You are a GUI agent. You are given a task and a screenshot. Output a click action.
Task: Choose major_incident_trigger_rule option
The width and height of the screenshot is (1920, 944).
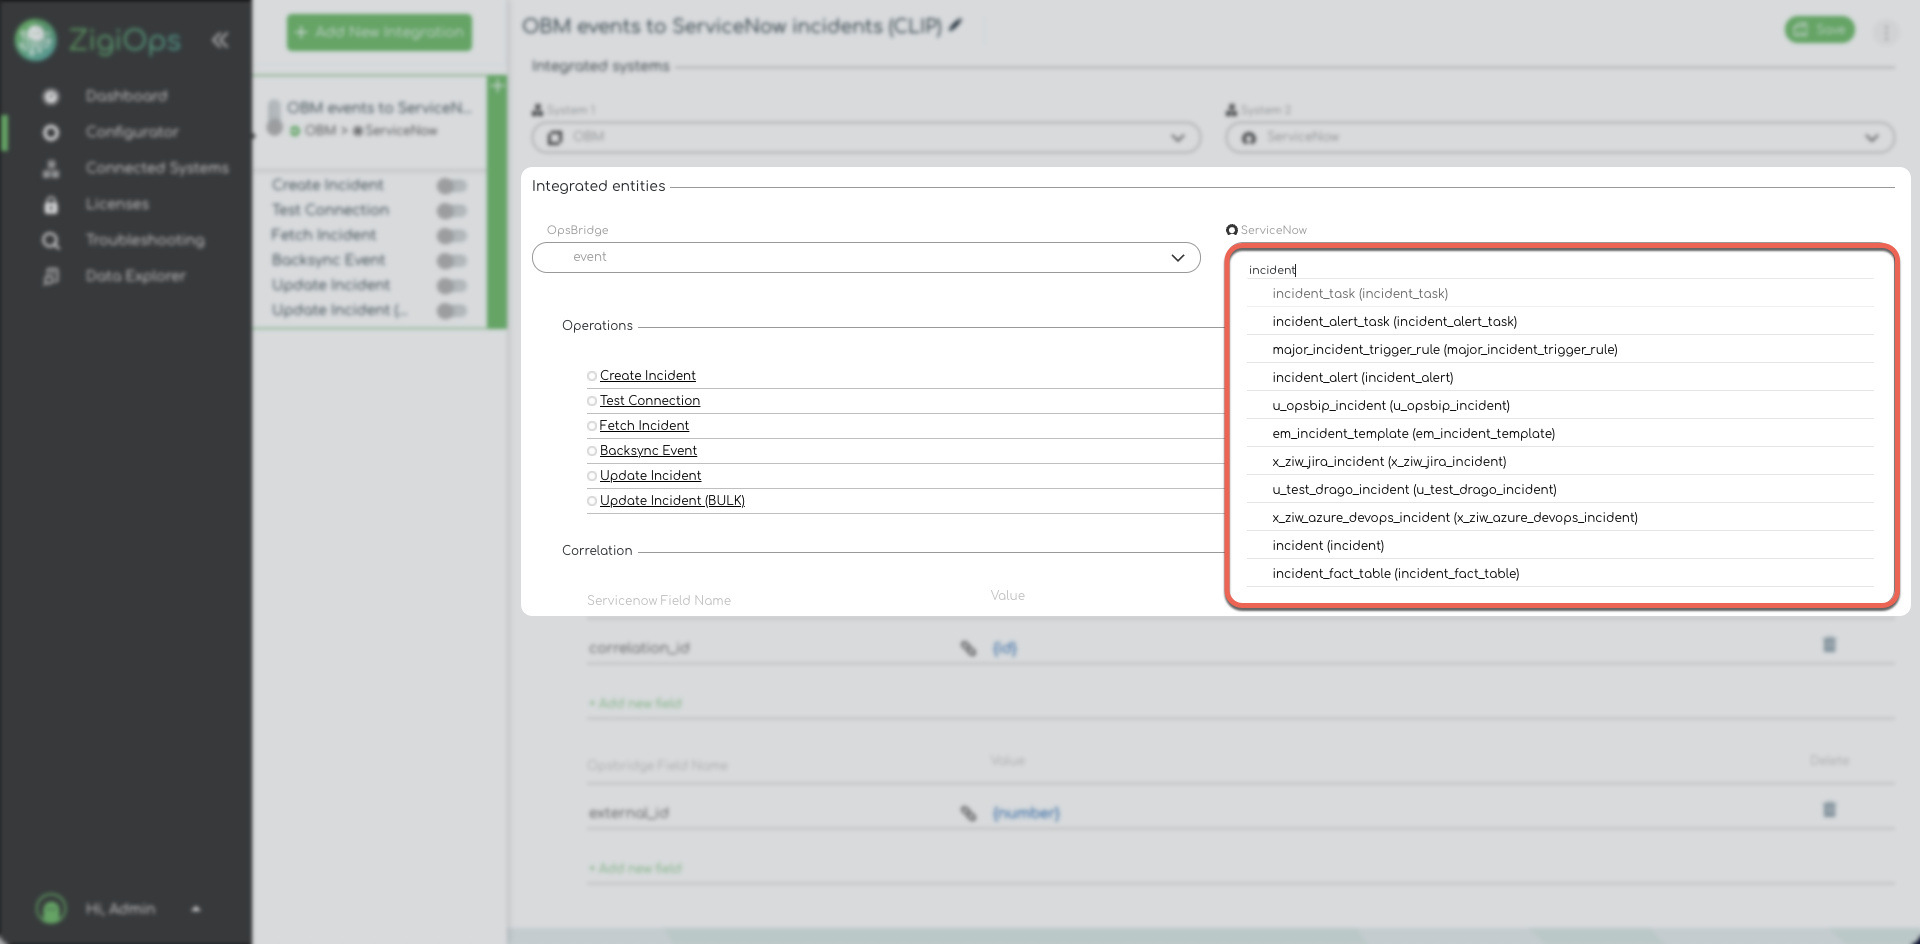point(1560,349)
